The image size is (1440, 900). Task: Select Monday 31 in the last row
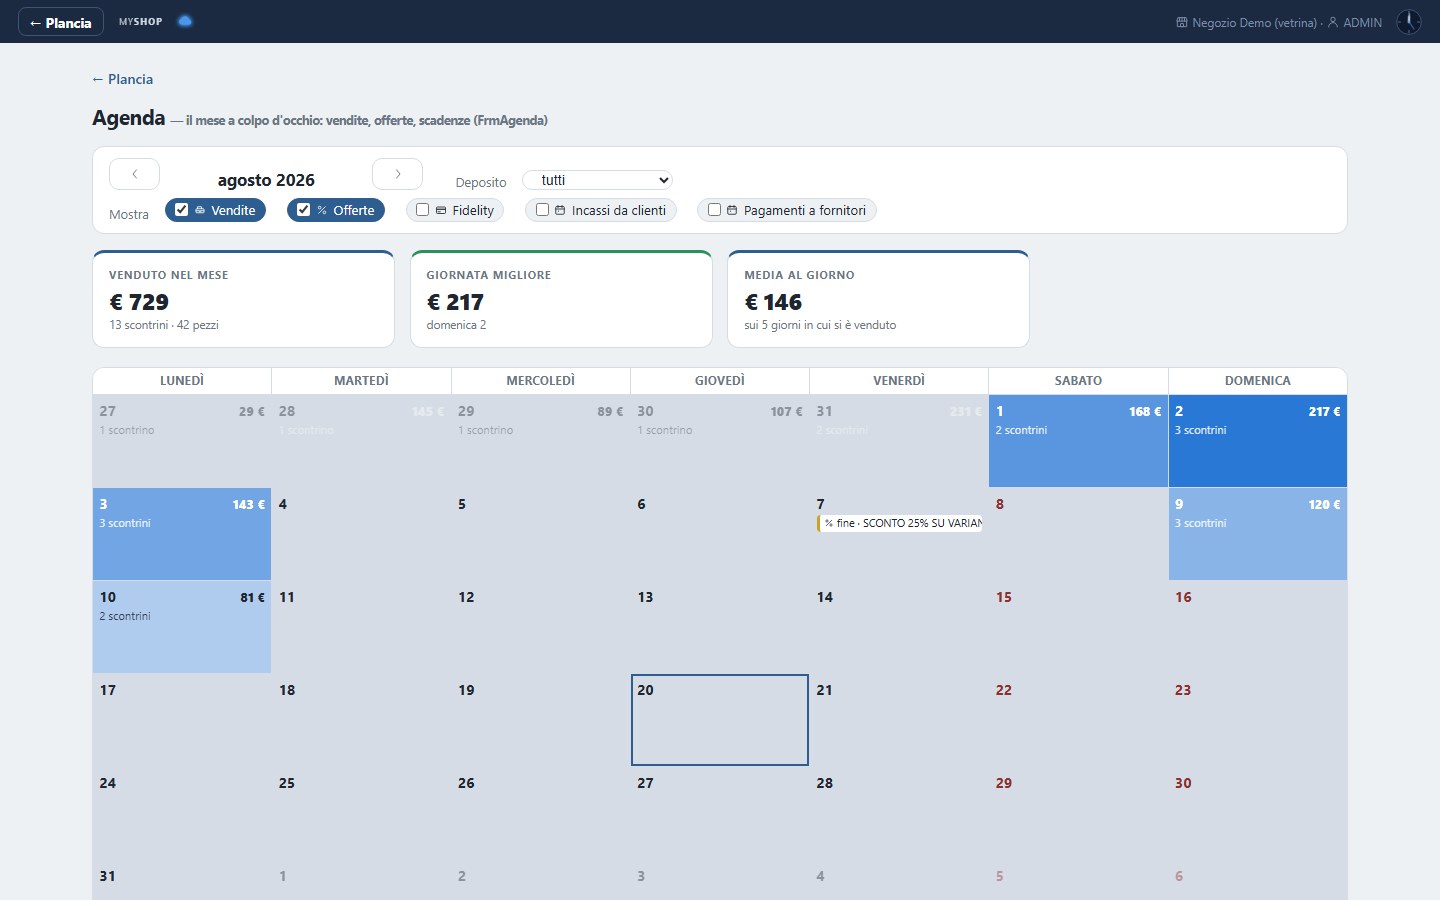(x=182, y=880)
